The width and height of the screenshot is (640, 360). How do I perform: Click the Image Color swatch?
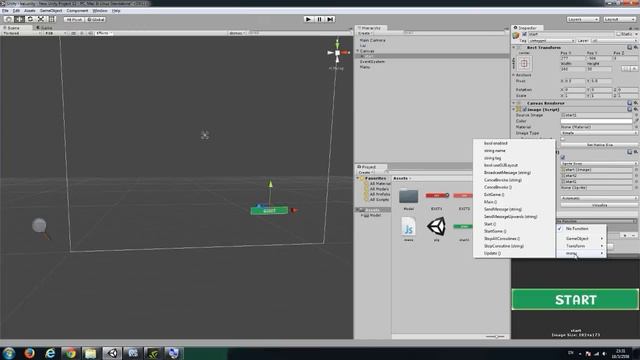[596, 121]
